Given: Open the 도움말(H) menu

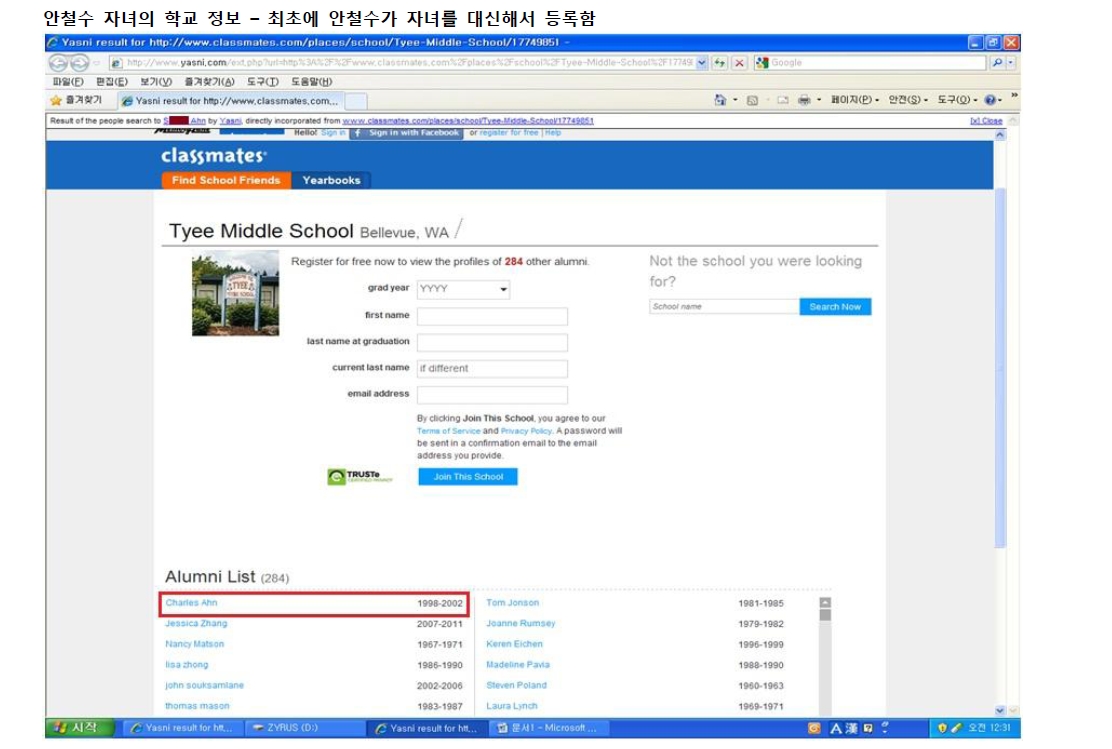Looking at the screenshot, I should click(x=311, y=82).
